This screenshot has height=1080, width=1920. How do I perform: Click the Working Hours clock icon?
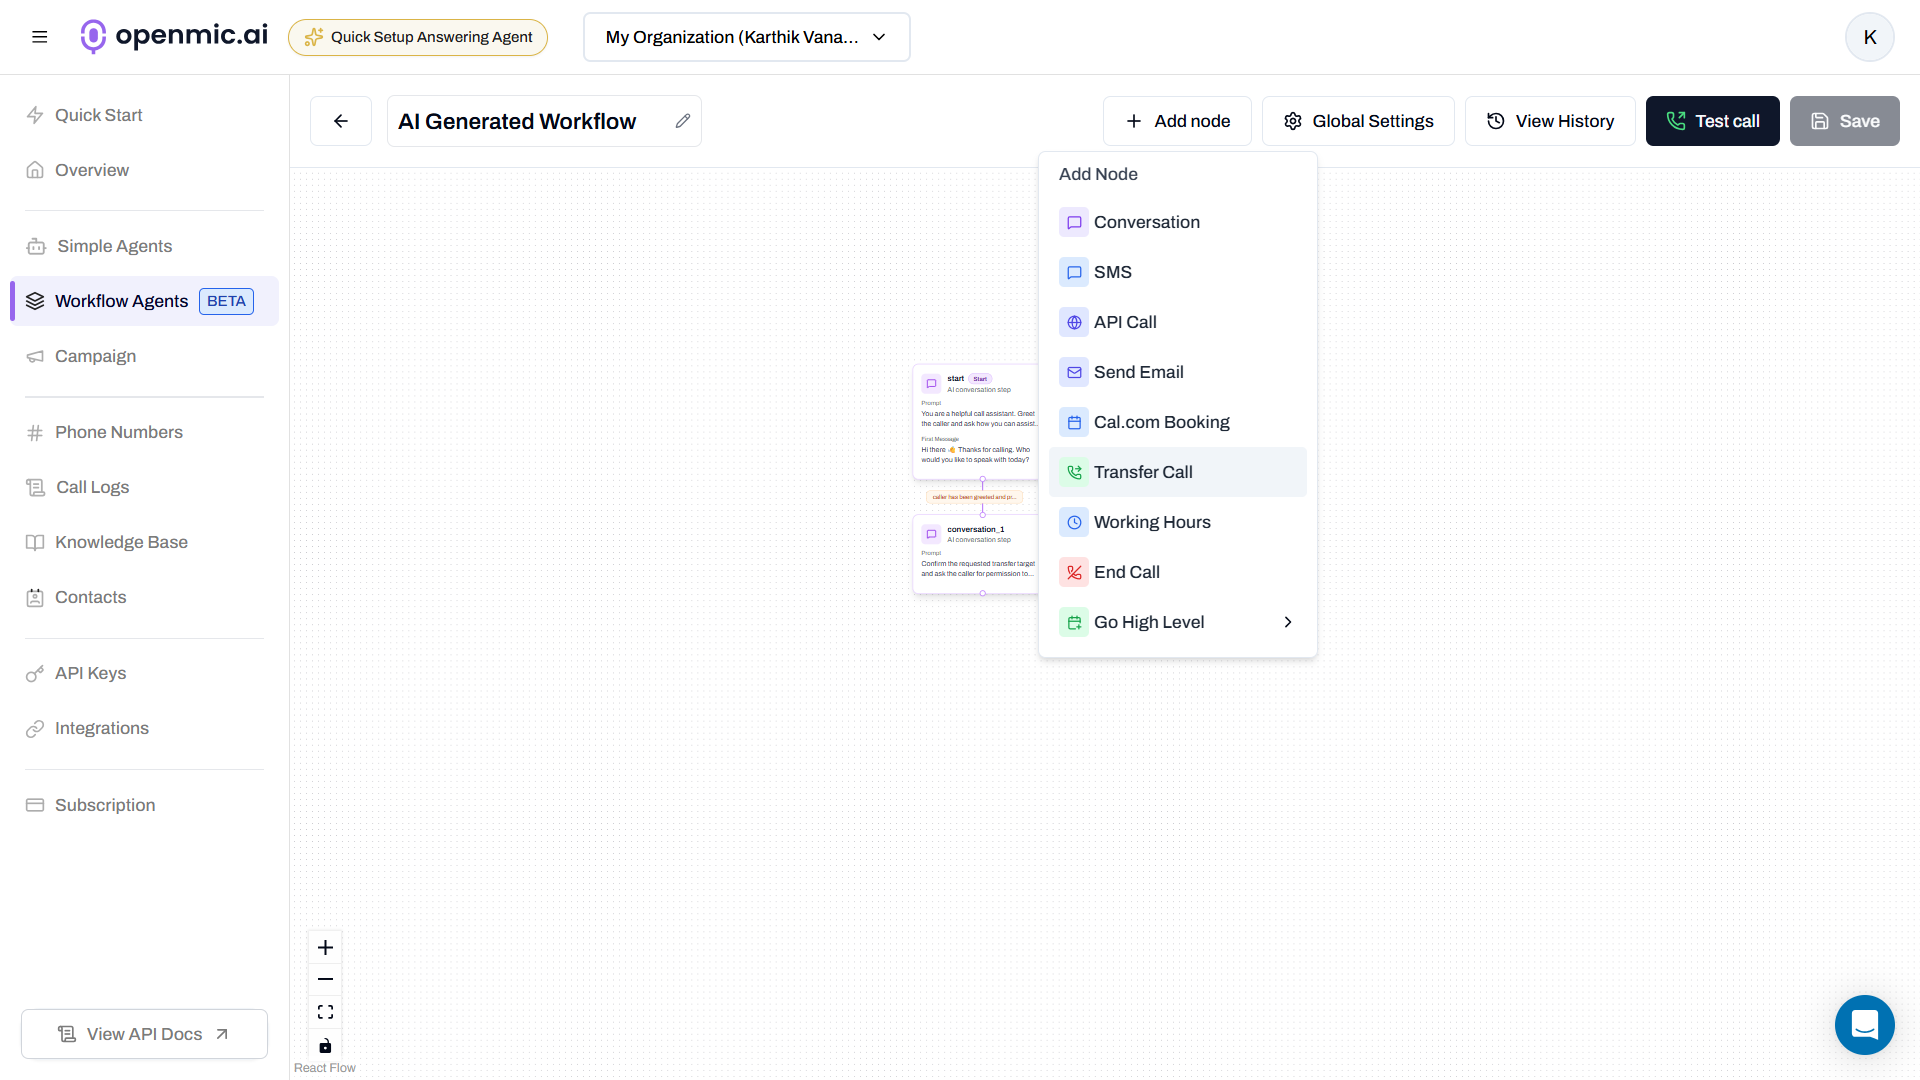click(x=1074, y=522)
